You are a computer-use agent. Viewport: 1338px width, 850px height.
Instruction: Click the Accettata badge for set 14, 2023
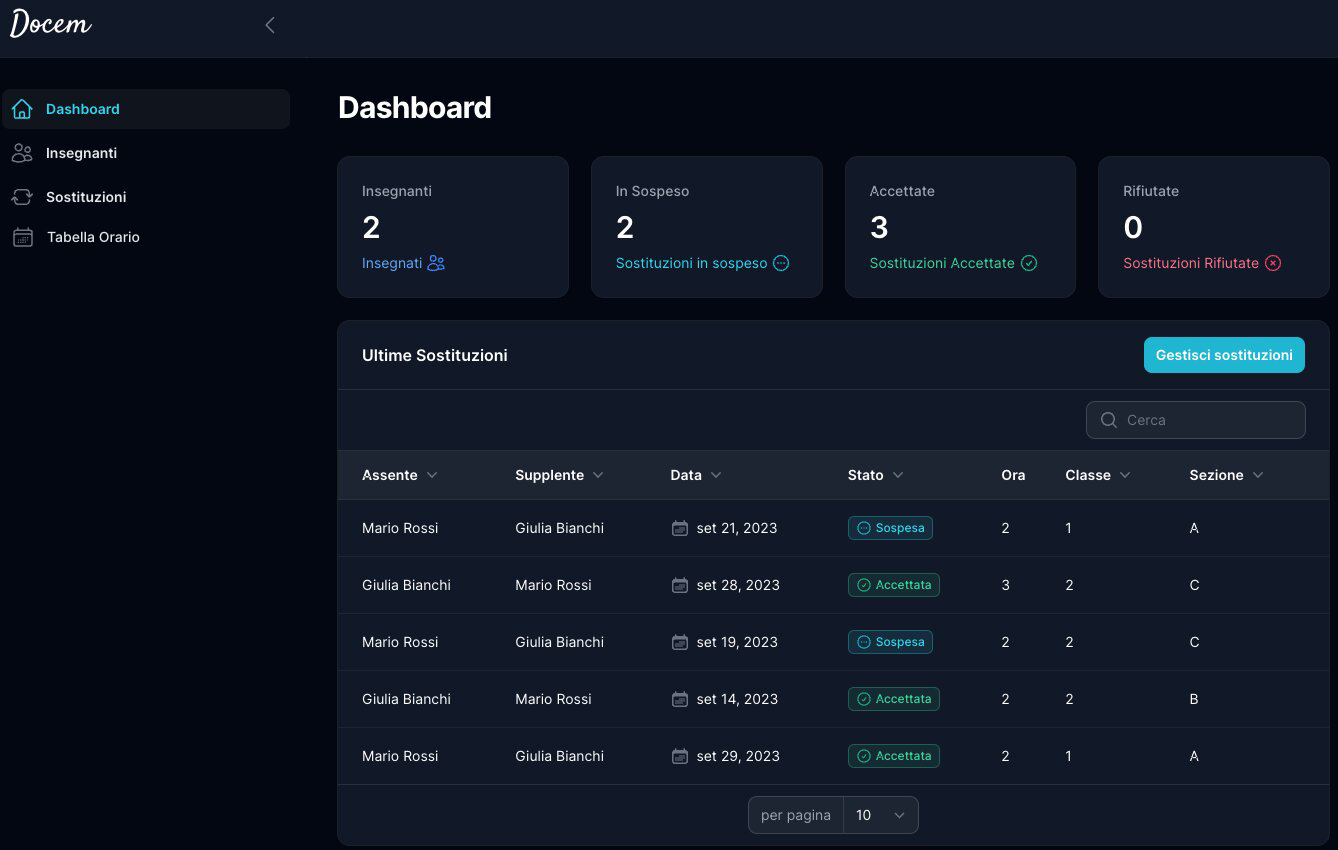[x=893, y=699]
